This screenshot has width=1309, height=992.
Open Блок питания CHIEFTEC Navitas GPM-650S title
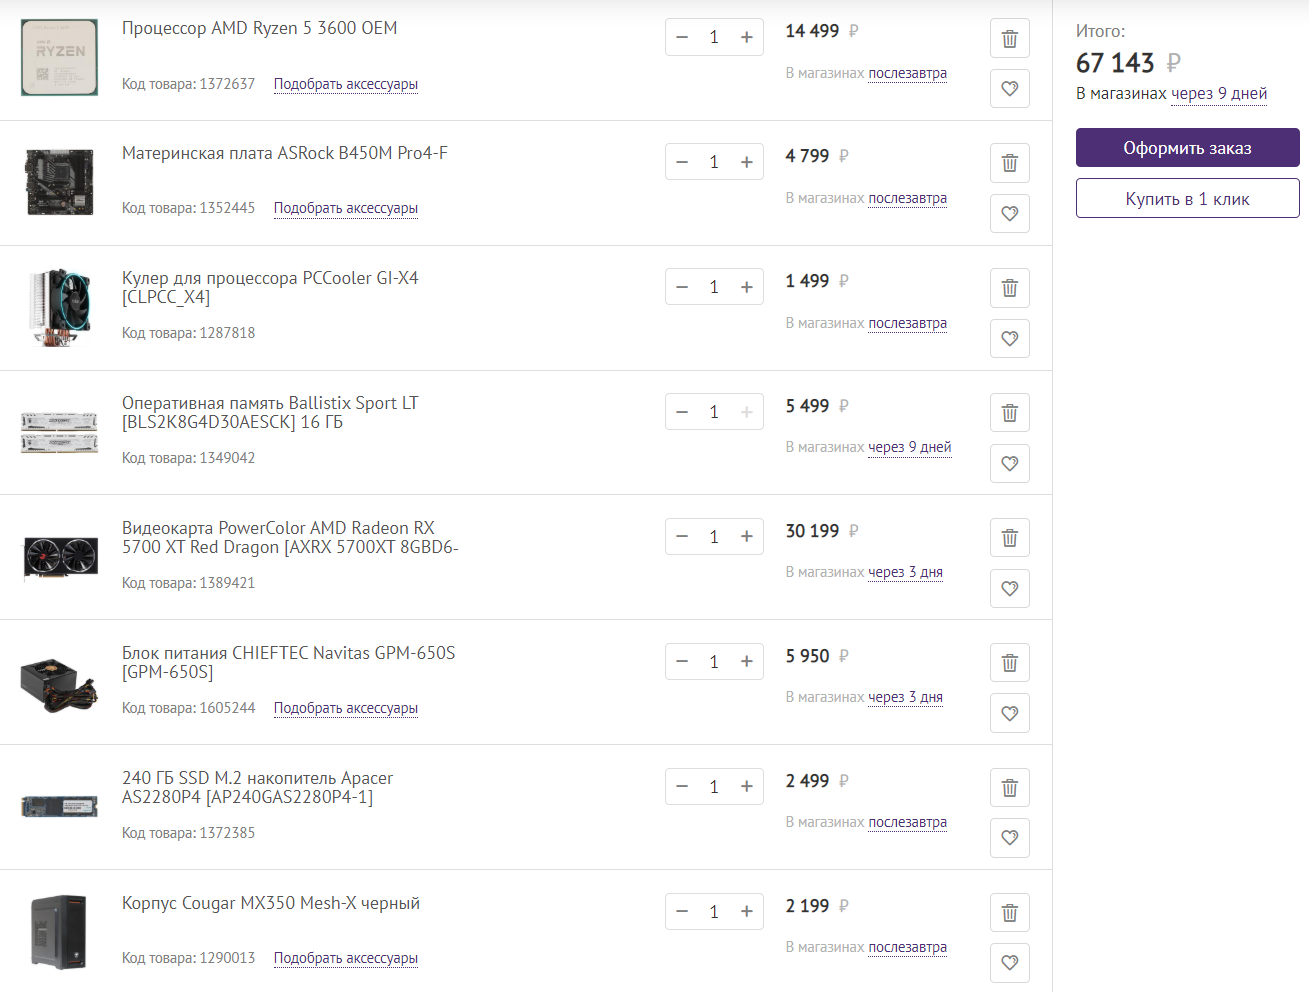tap(289, 662)
